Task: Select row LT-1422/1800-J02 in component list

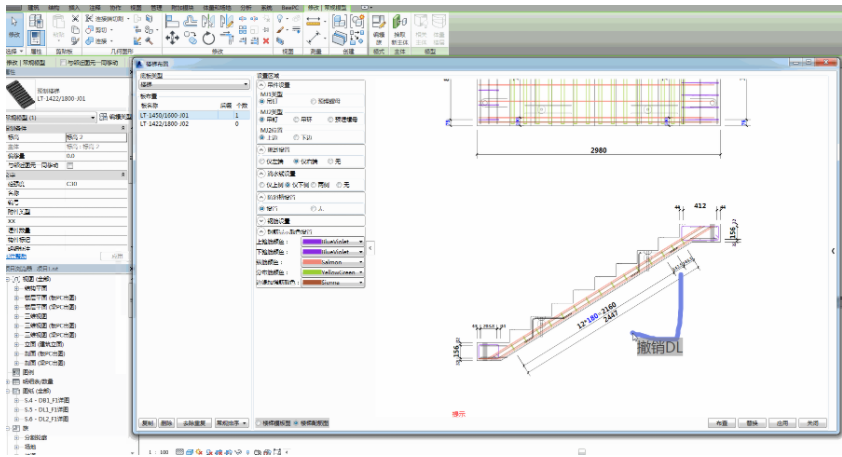Action: tap(176, 123)
